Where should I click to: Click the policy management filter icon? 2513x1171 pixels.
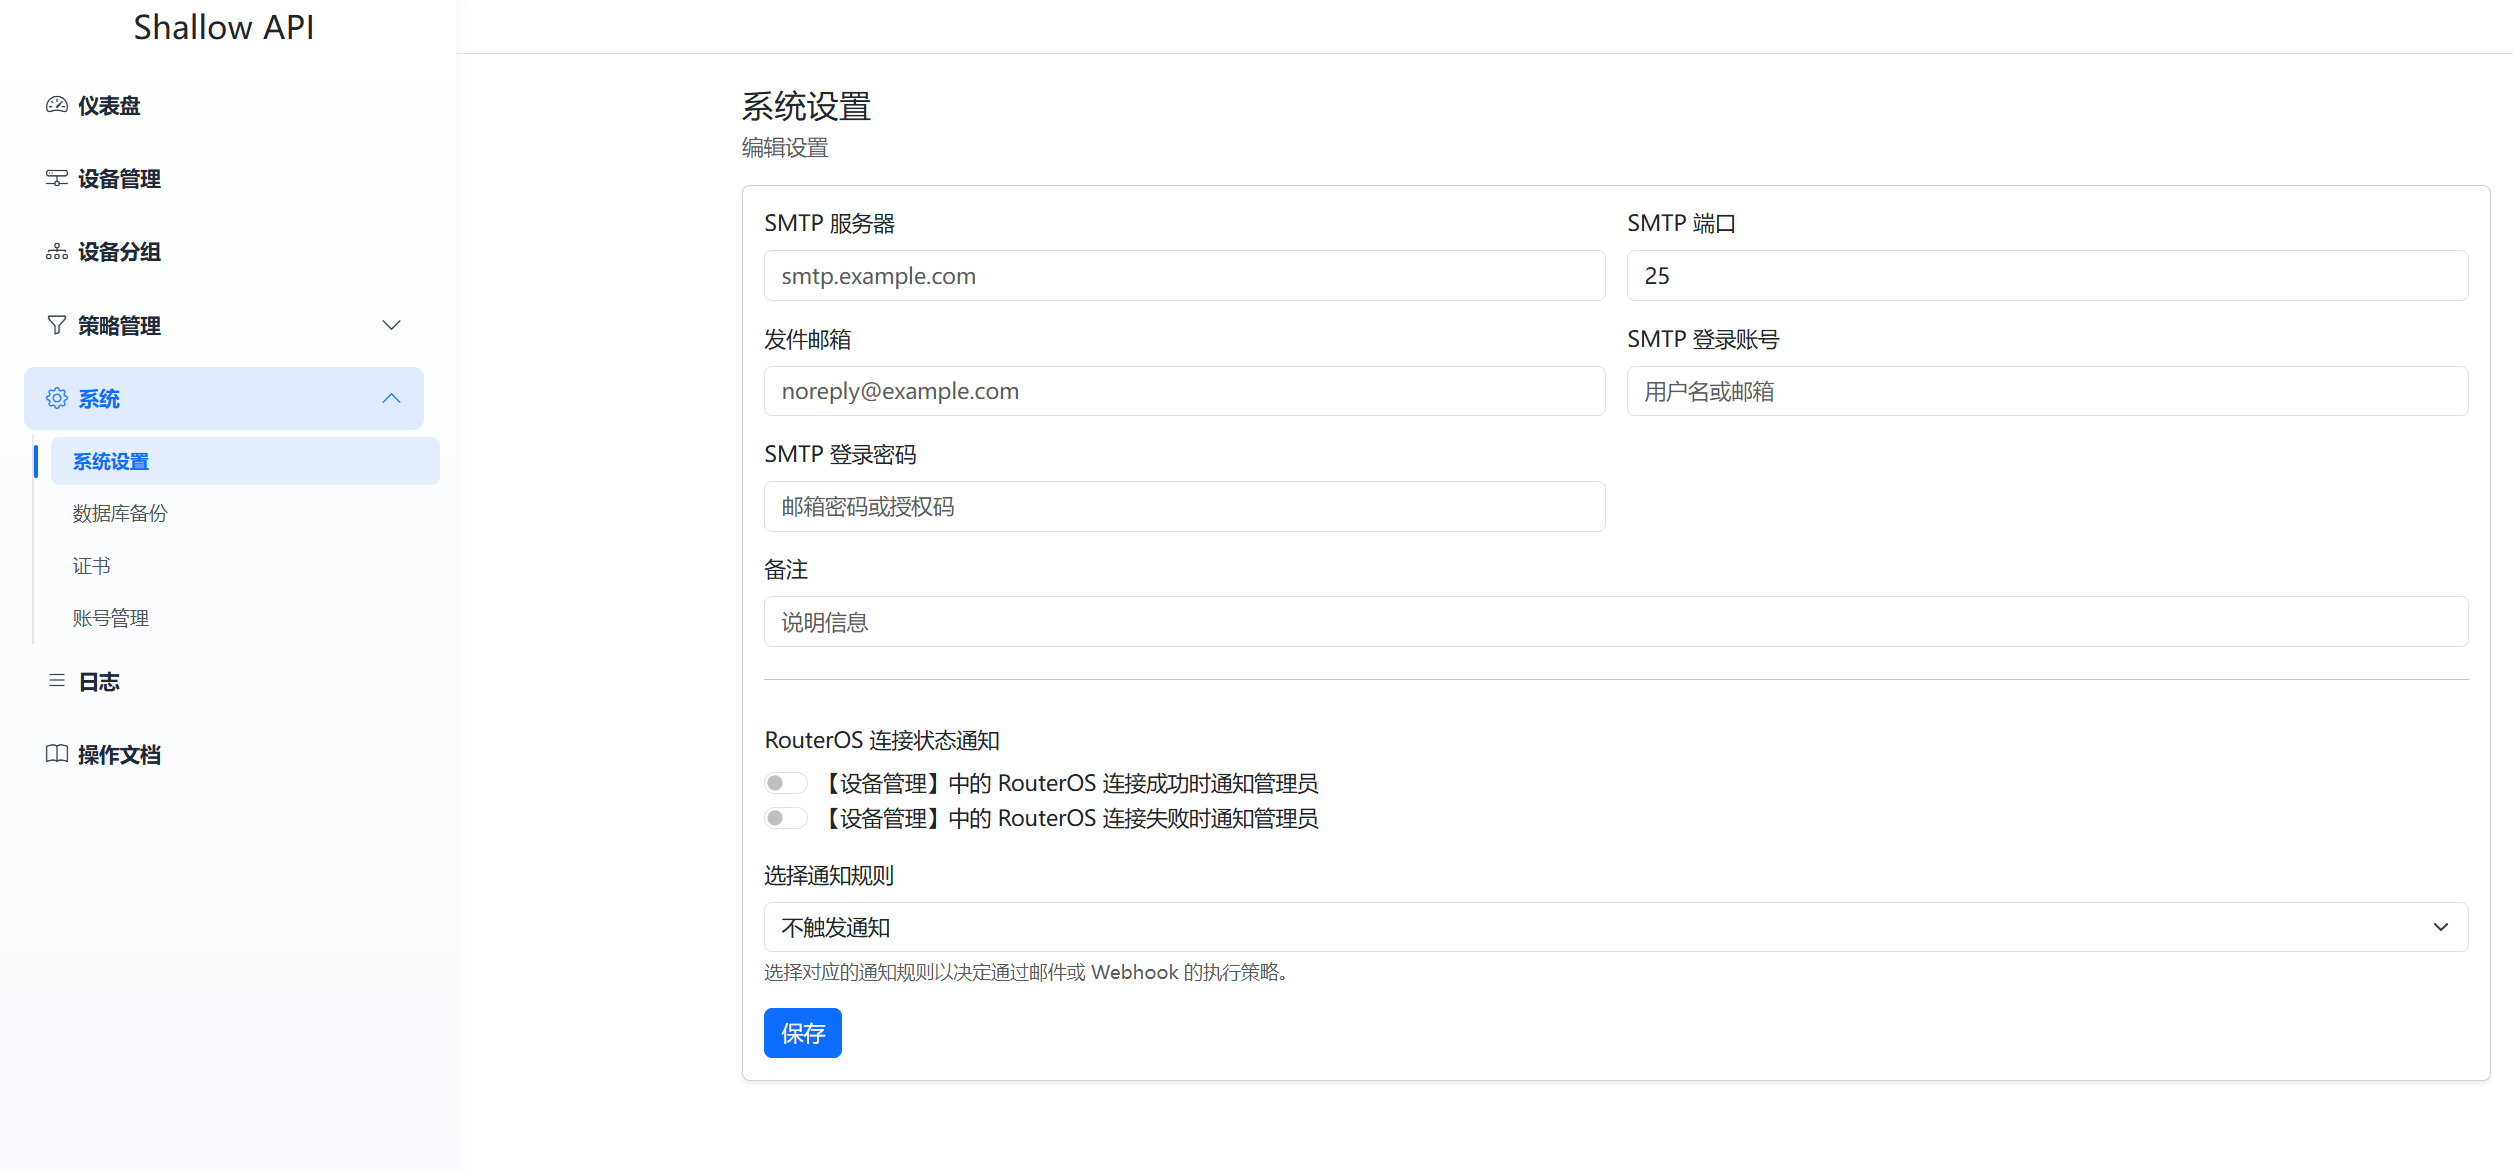[57, 325]
